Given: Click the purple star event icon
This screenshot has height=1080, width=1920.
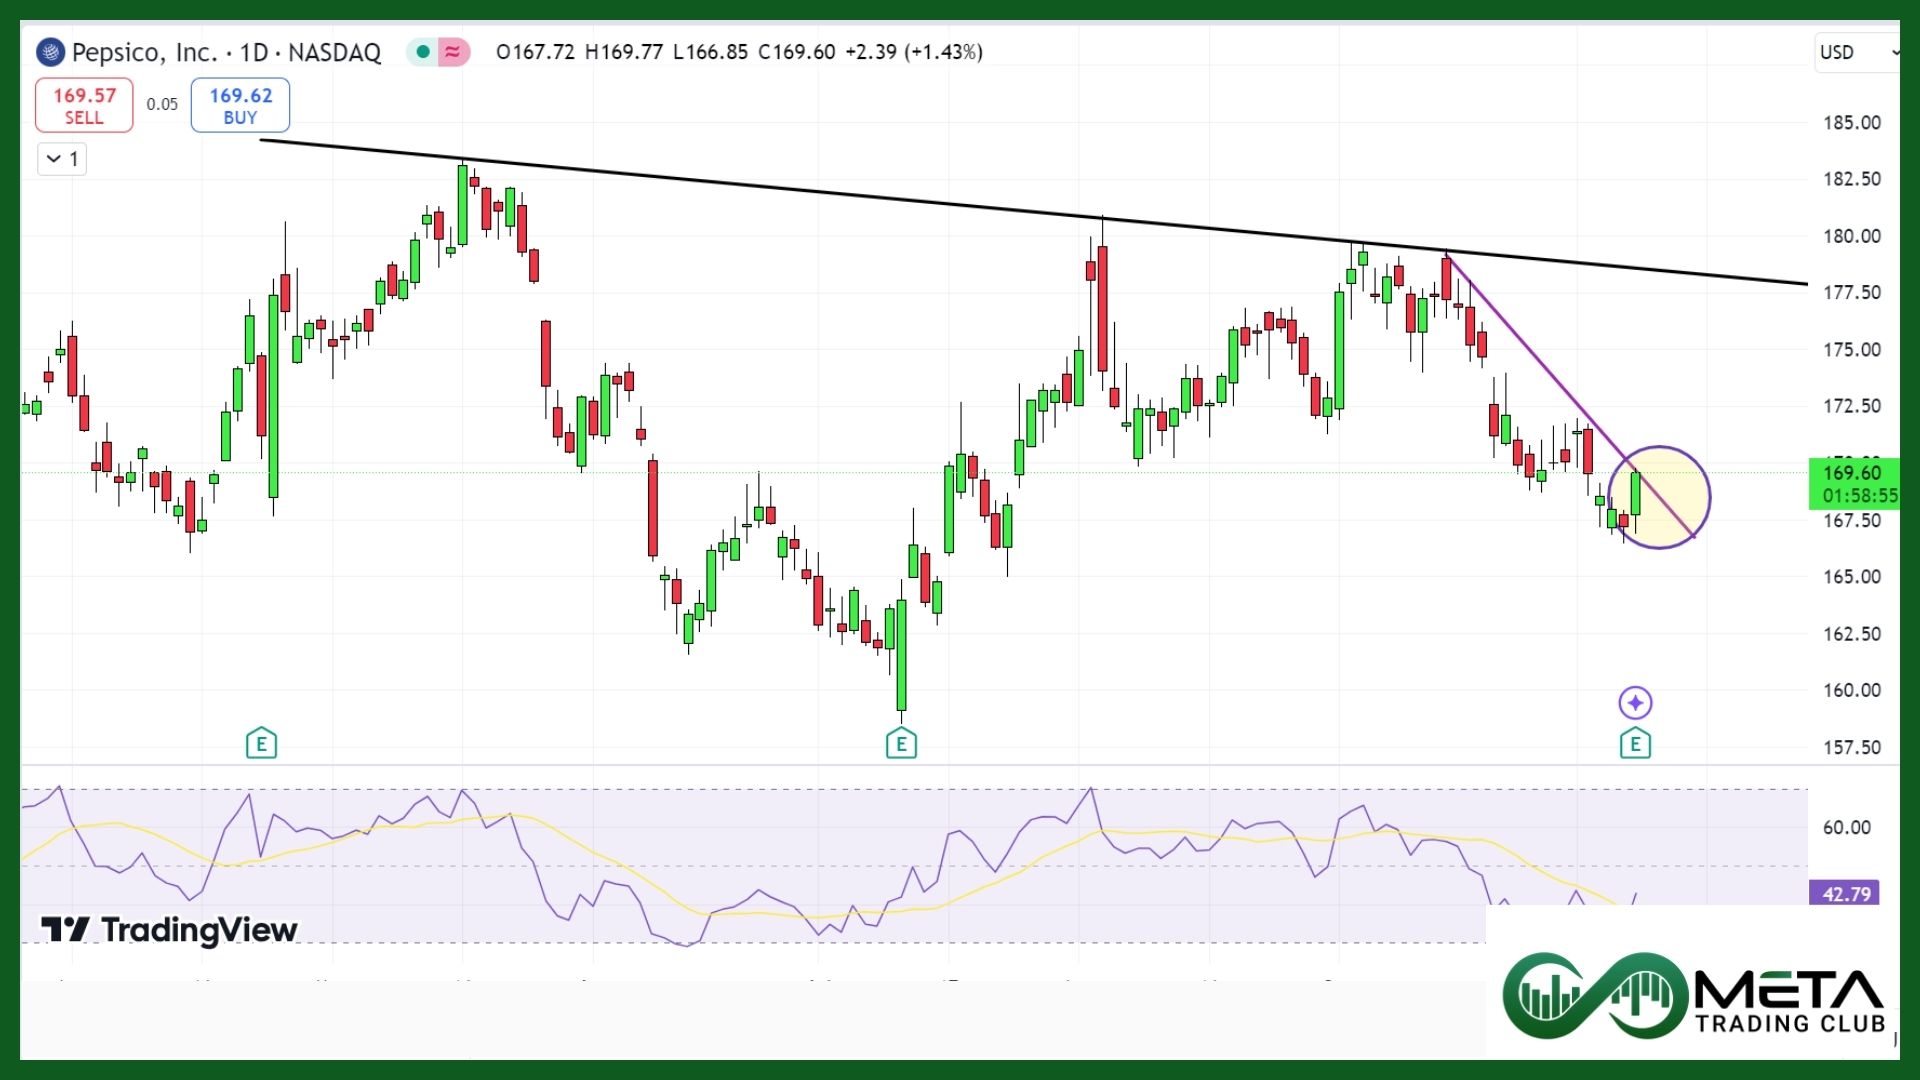Looking at the screenshot, I should pos(1635,703).
